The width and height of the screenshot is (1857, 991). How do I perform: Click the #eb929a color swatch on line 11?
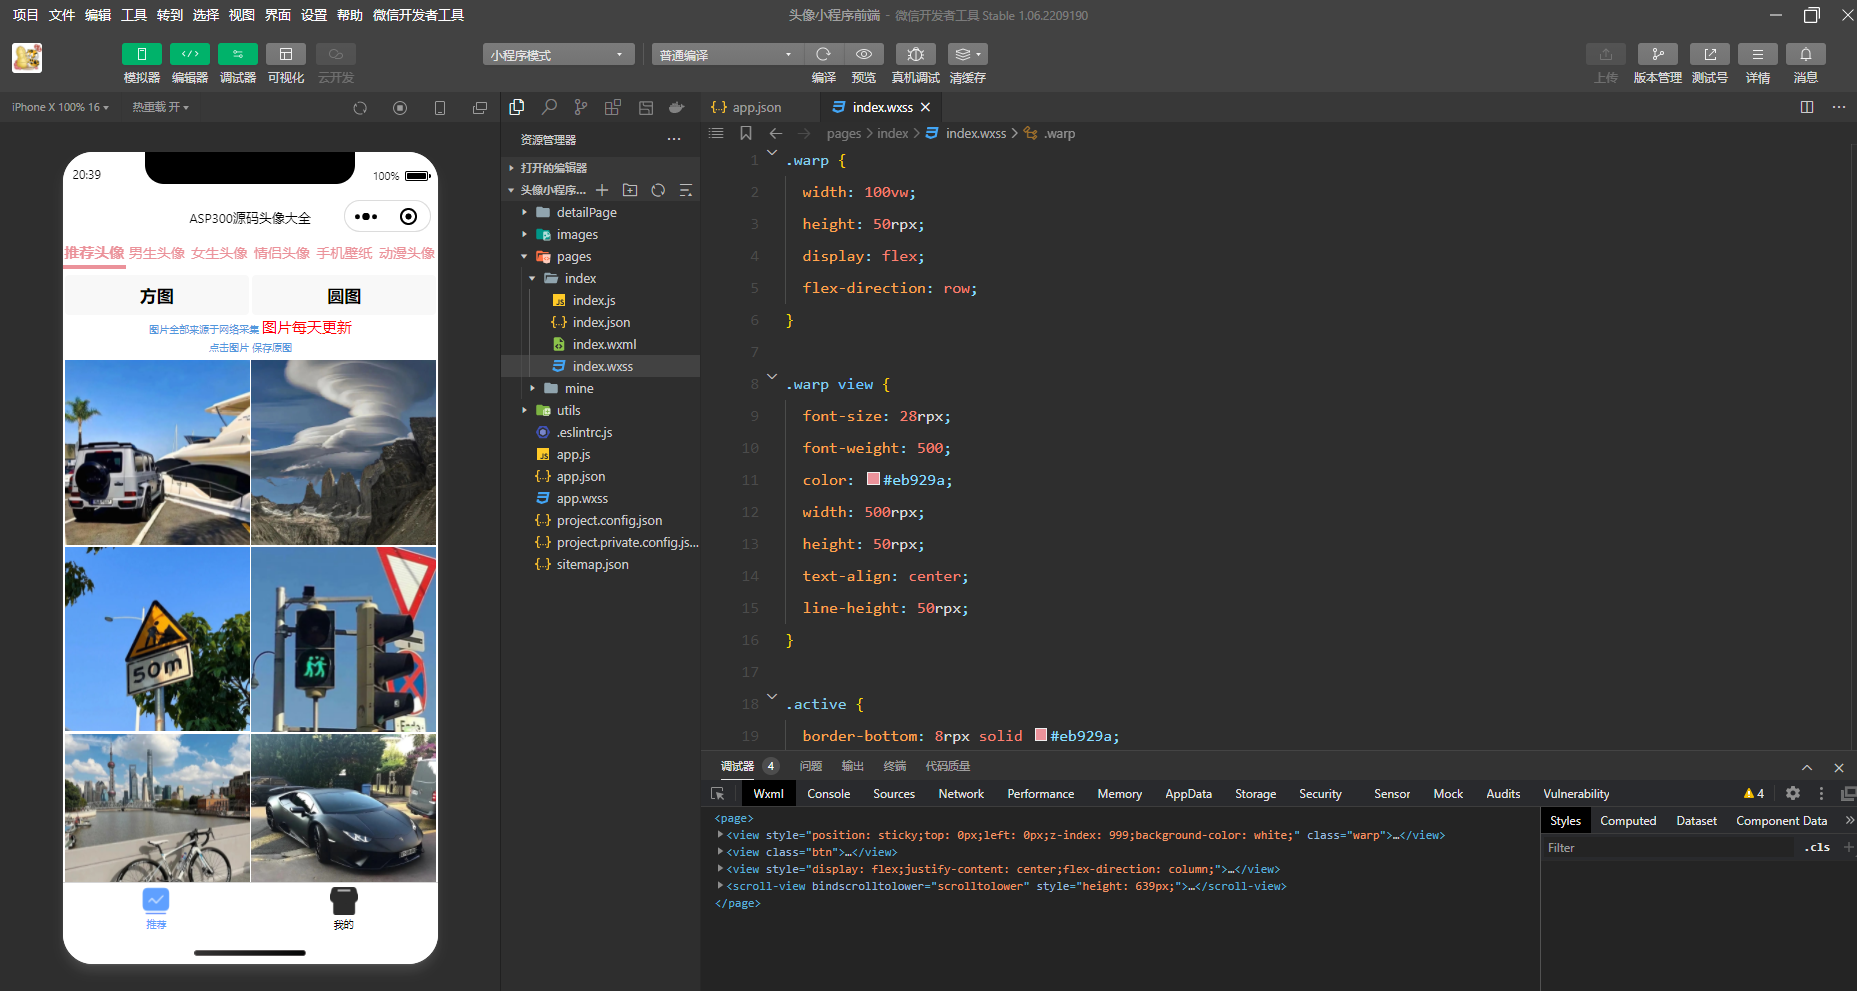[873, 479]
